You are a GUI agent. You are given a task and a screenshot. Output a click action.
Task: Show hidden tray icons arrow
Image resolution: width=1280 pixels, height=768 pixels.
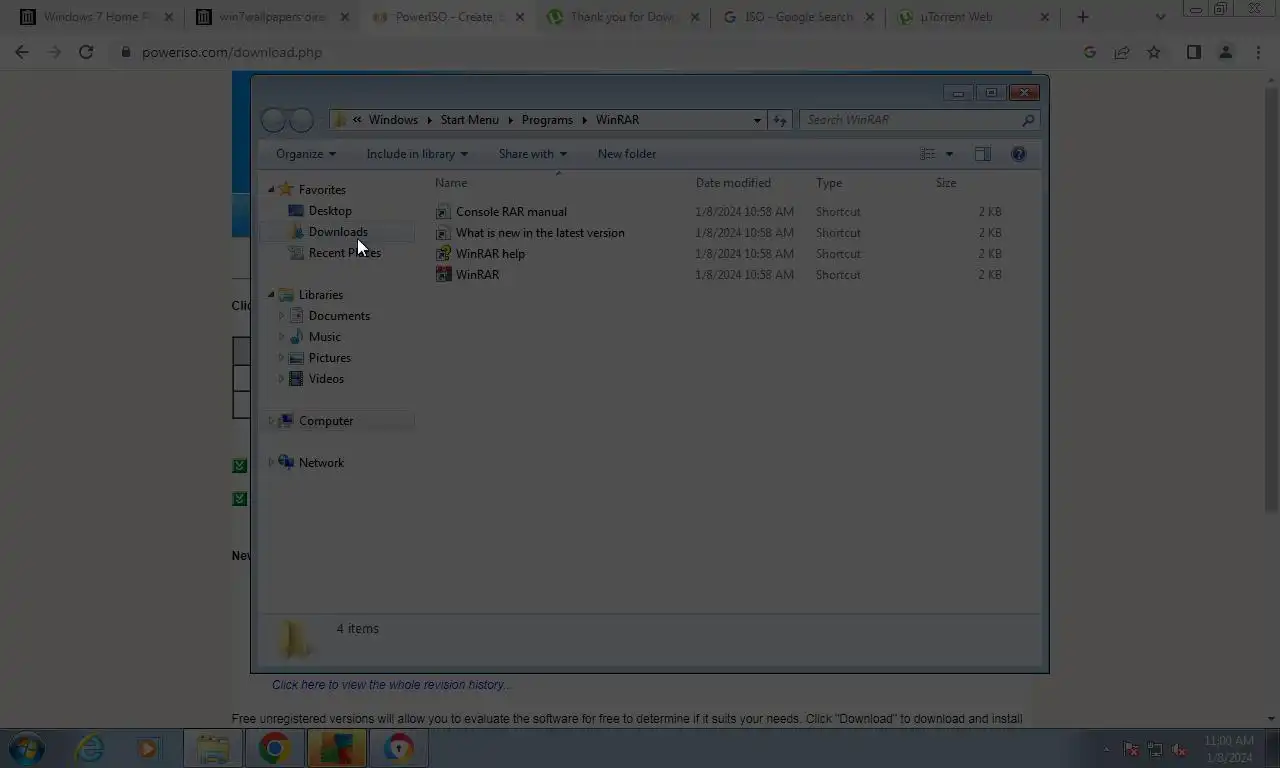[x=1106, y=749]
